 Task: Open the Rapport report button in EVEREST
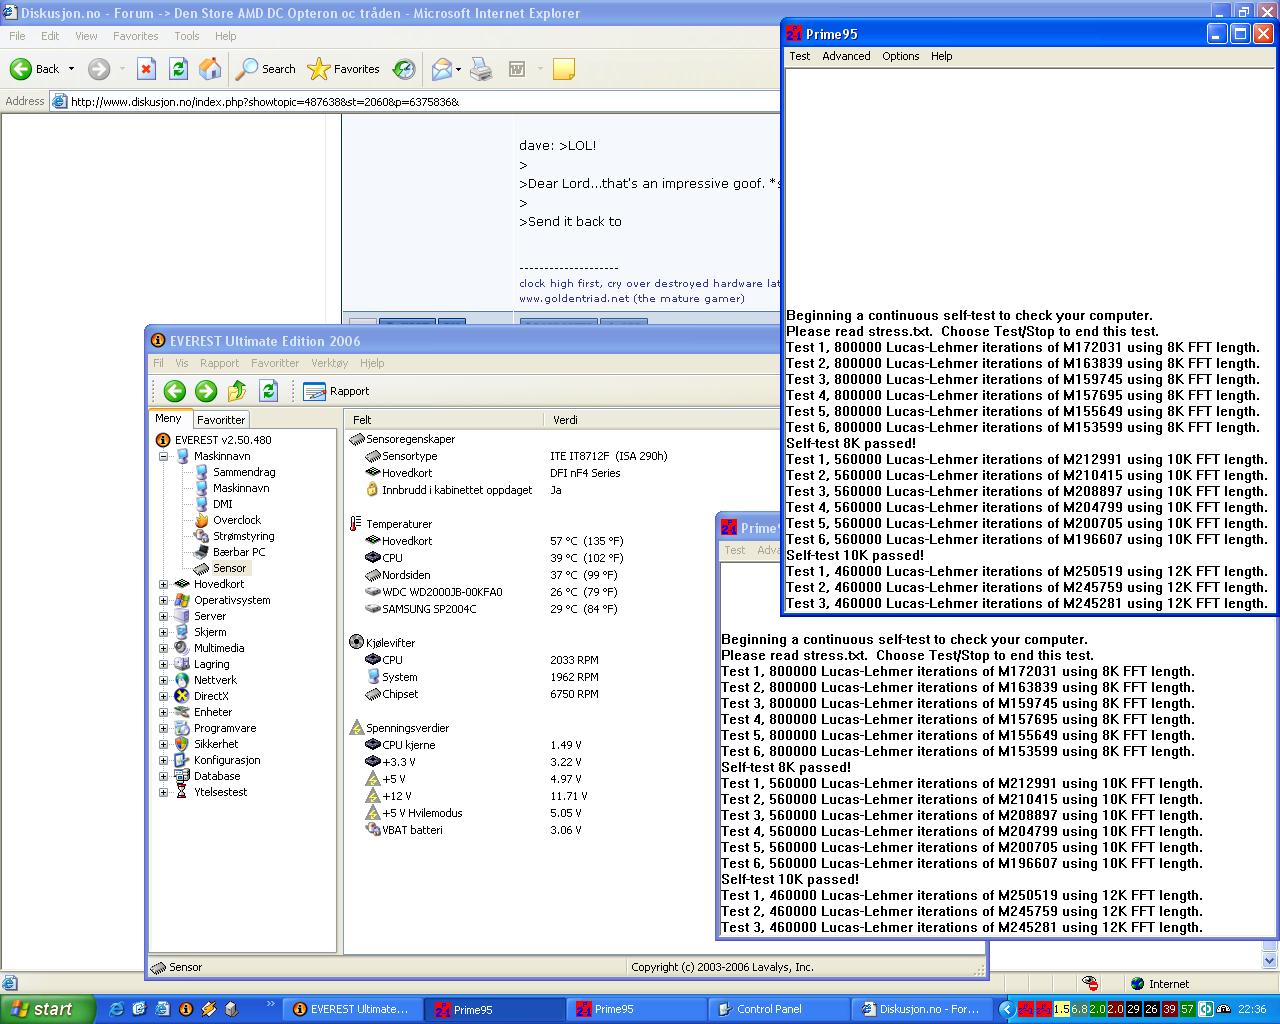tap(336, 391)
